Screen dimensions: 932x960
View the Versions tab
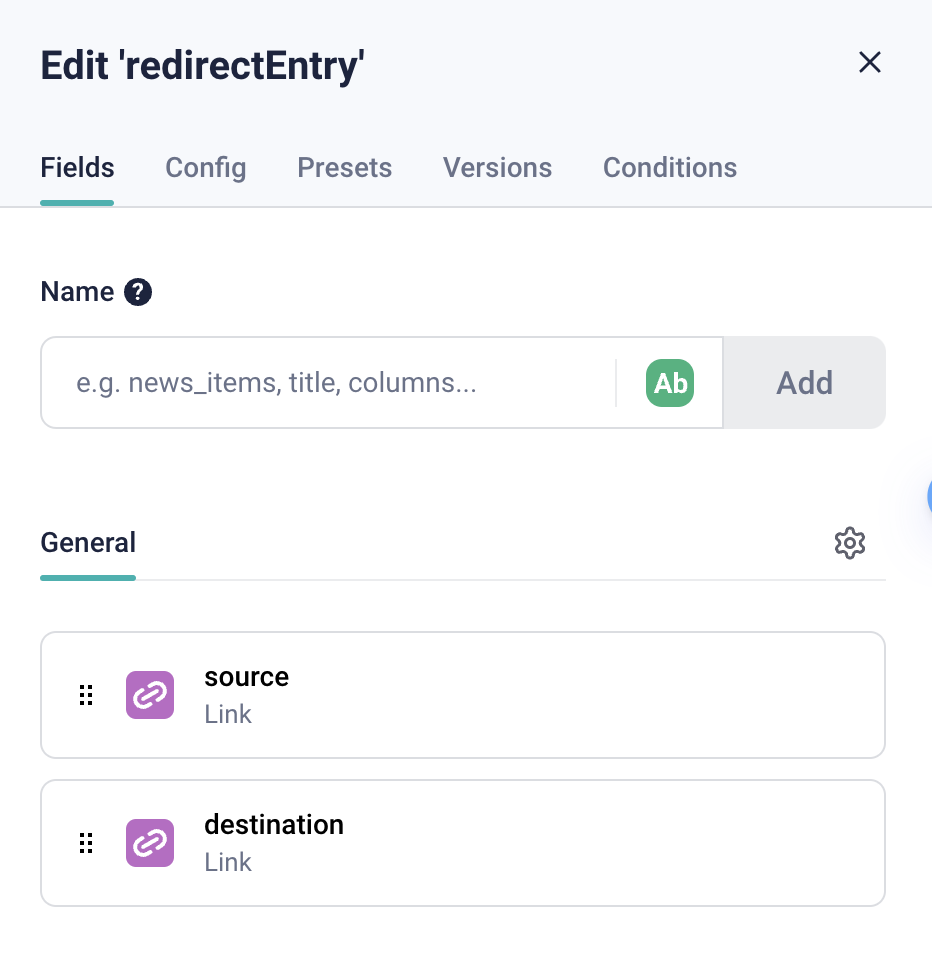pos(497,167)
